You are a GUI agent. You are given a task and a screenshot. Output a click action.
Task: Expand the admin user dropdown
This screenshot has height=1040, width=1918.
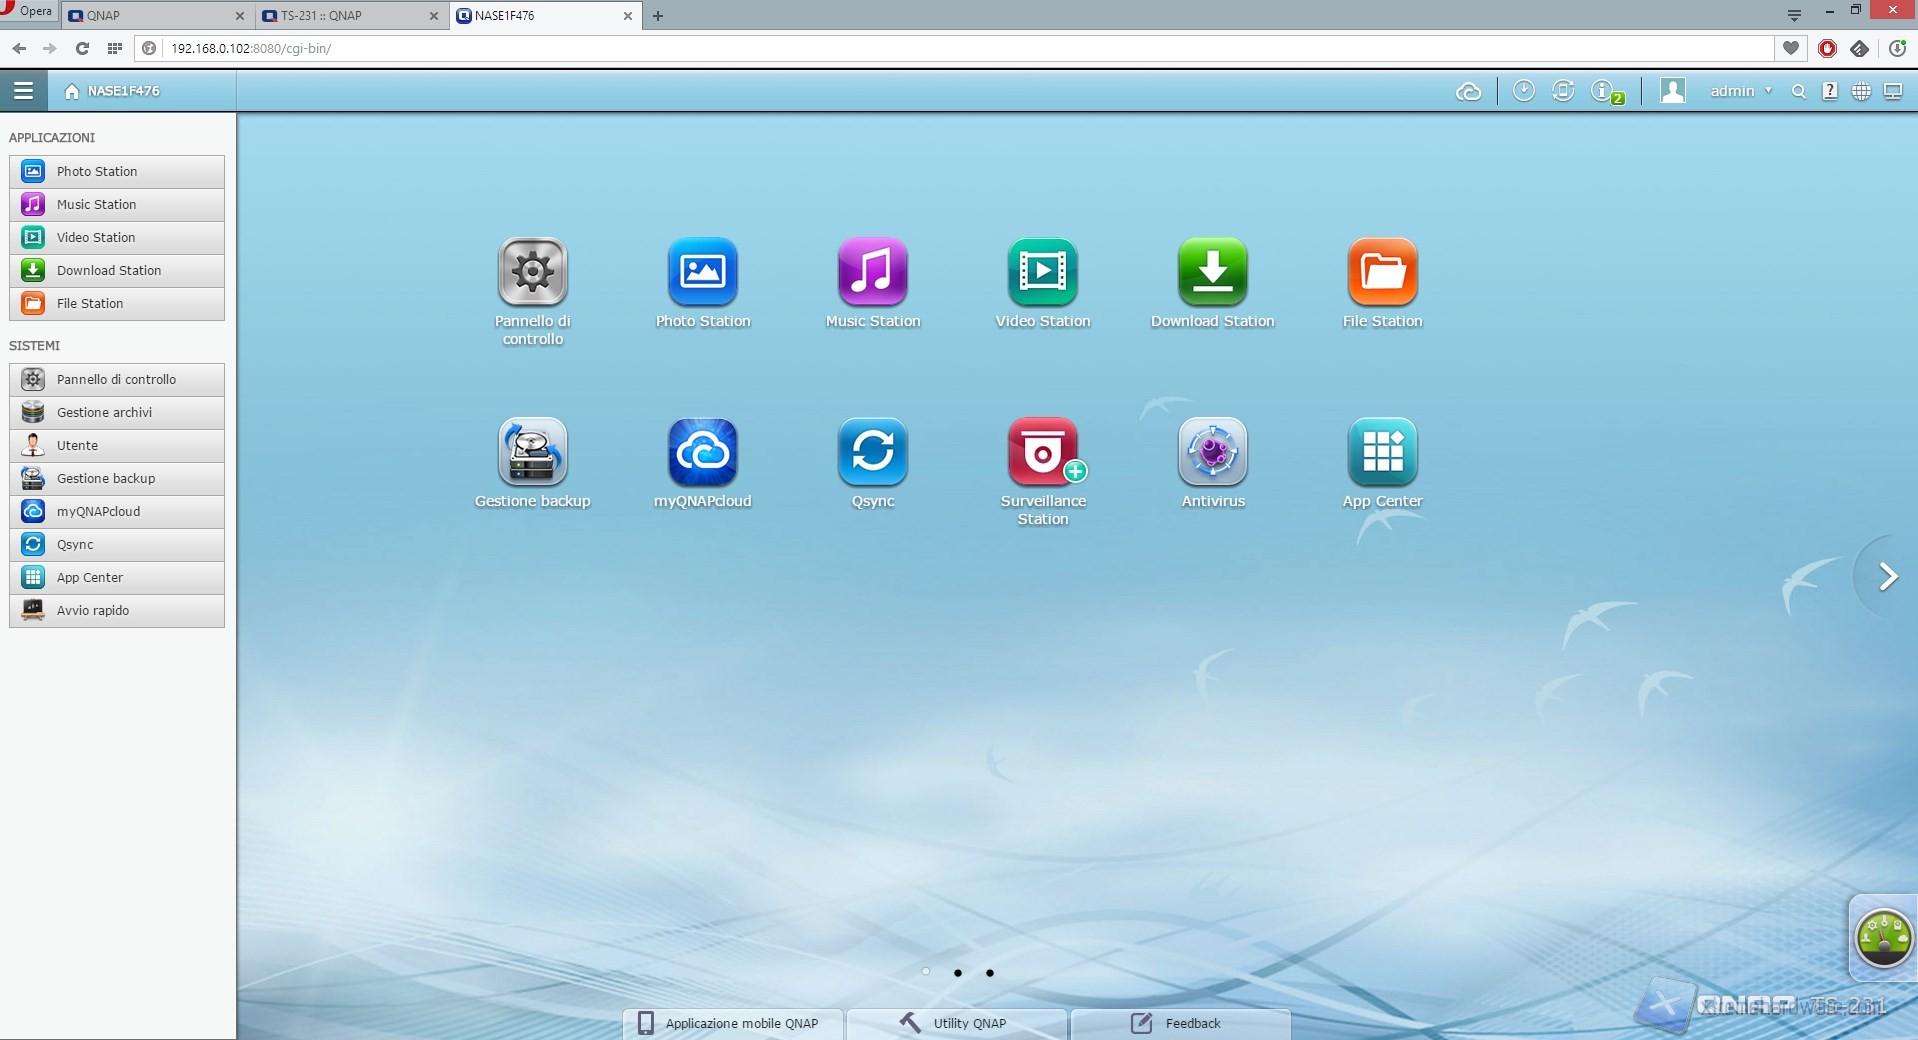[1740, 91]
